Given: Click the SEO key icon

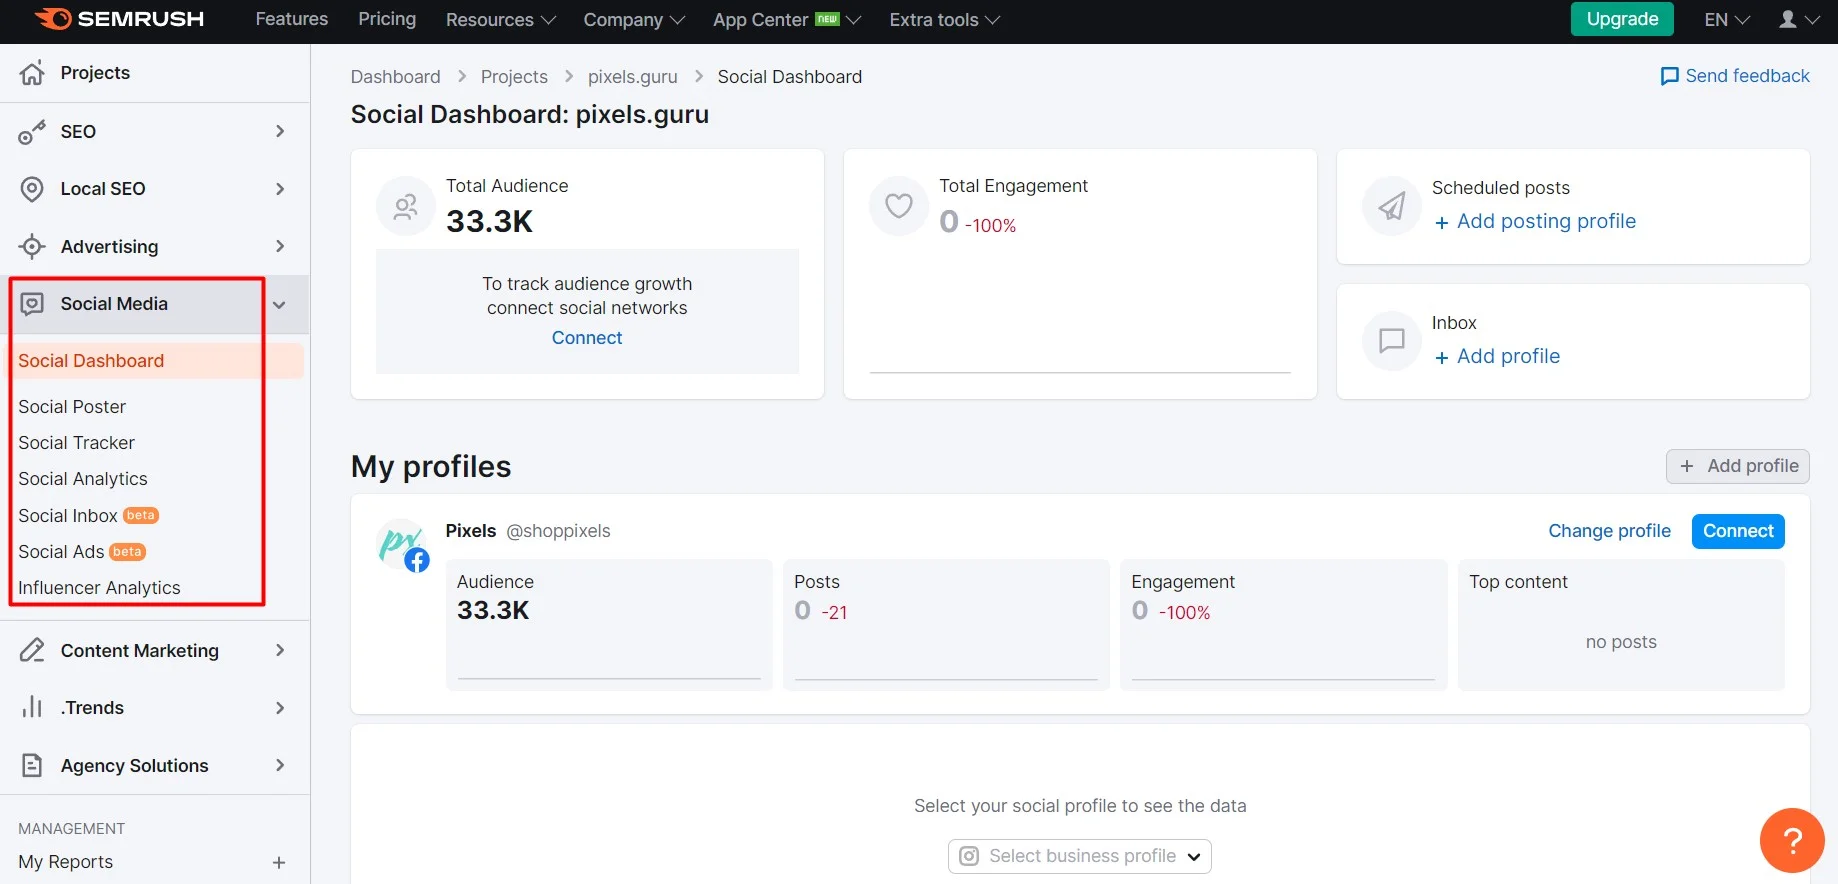Looking at the screenshot, I should tap(32, 132).
